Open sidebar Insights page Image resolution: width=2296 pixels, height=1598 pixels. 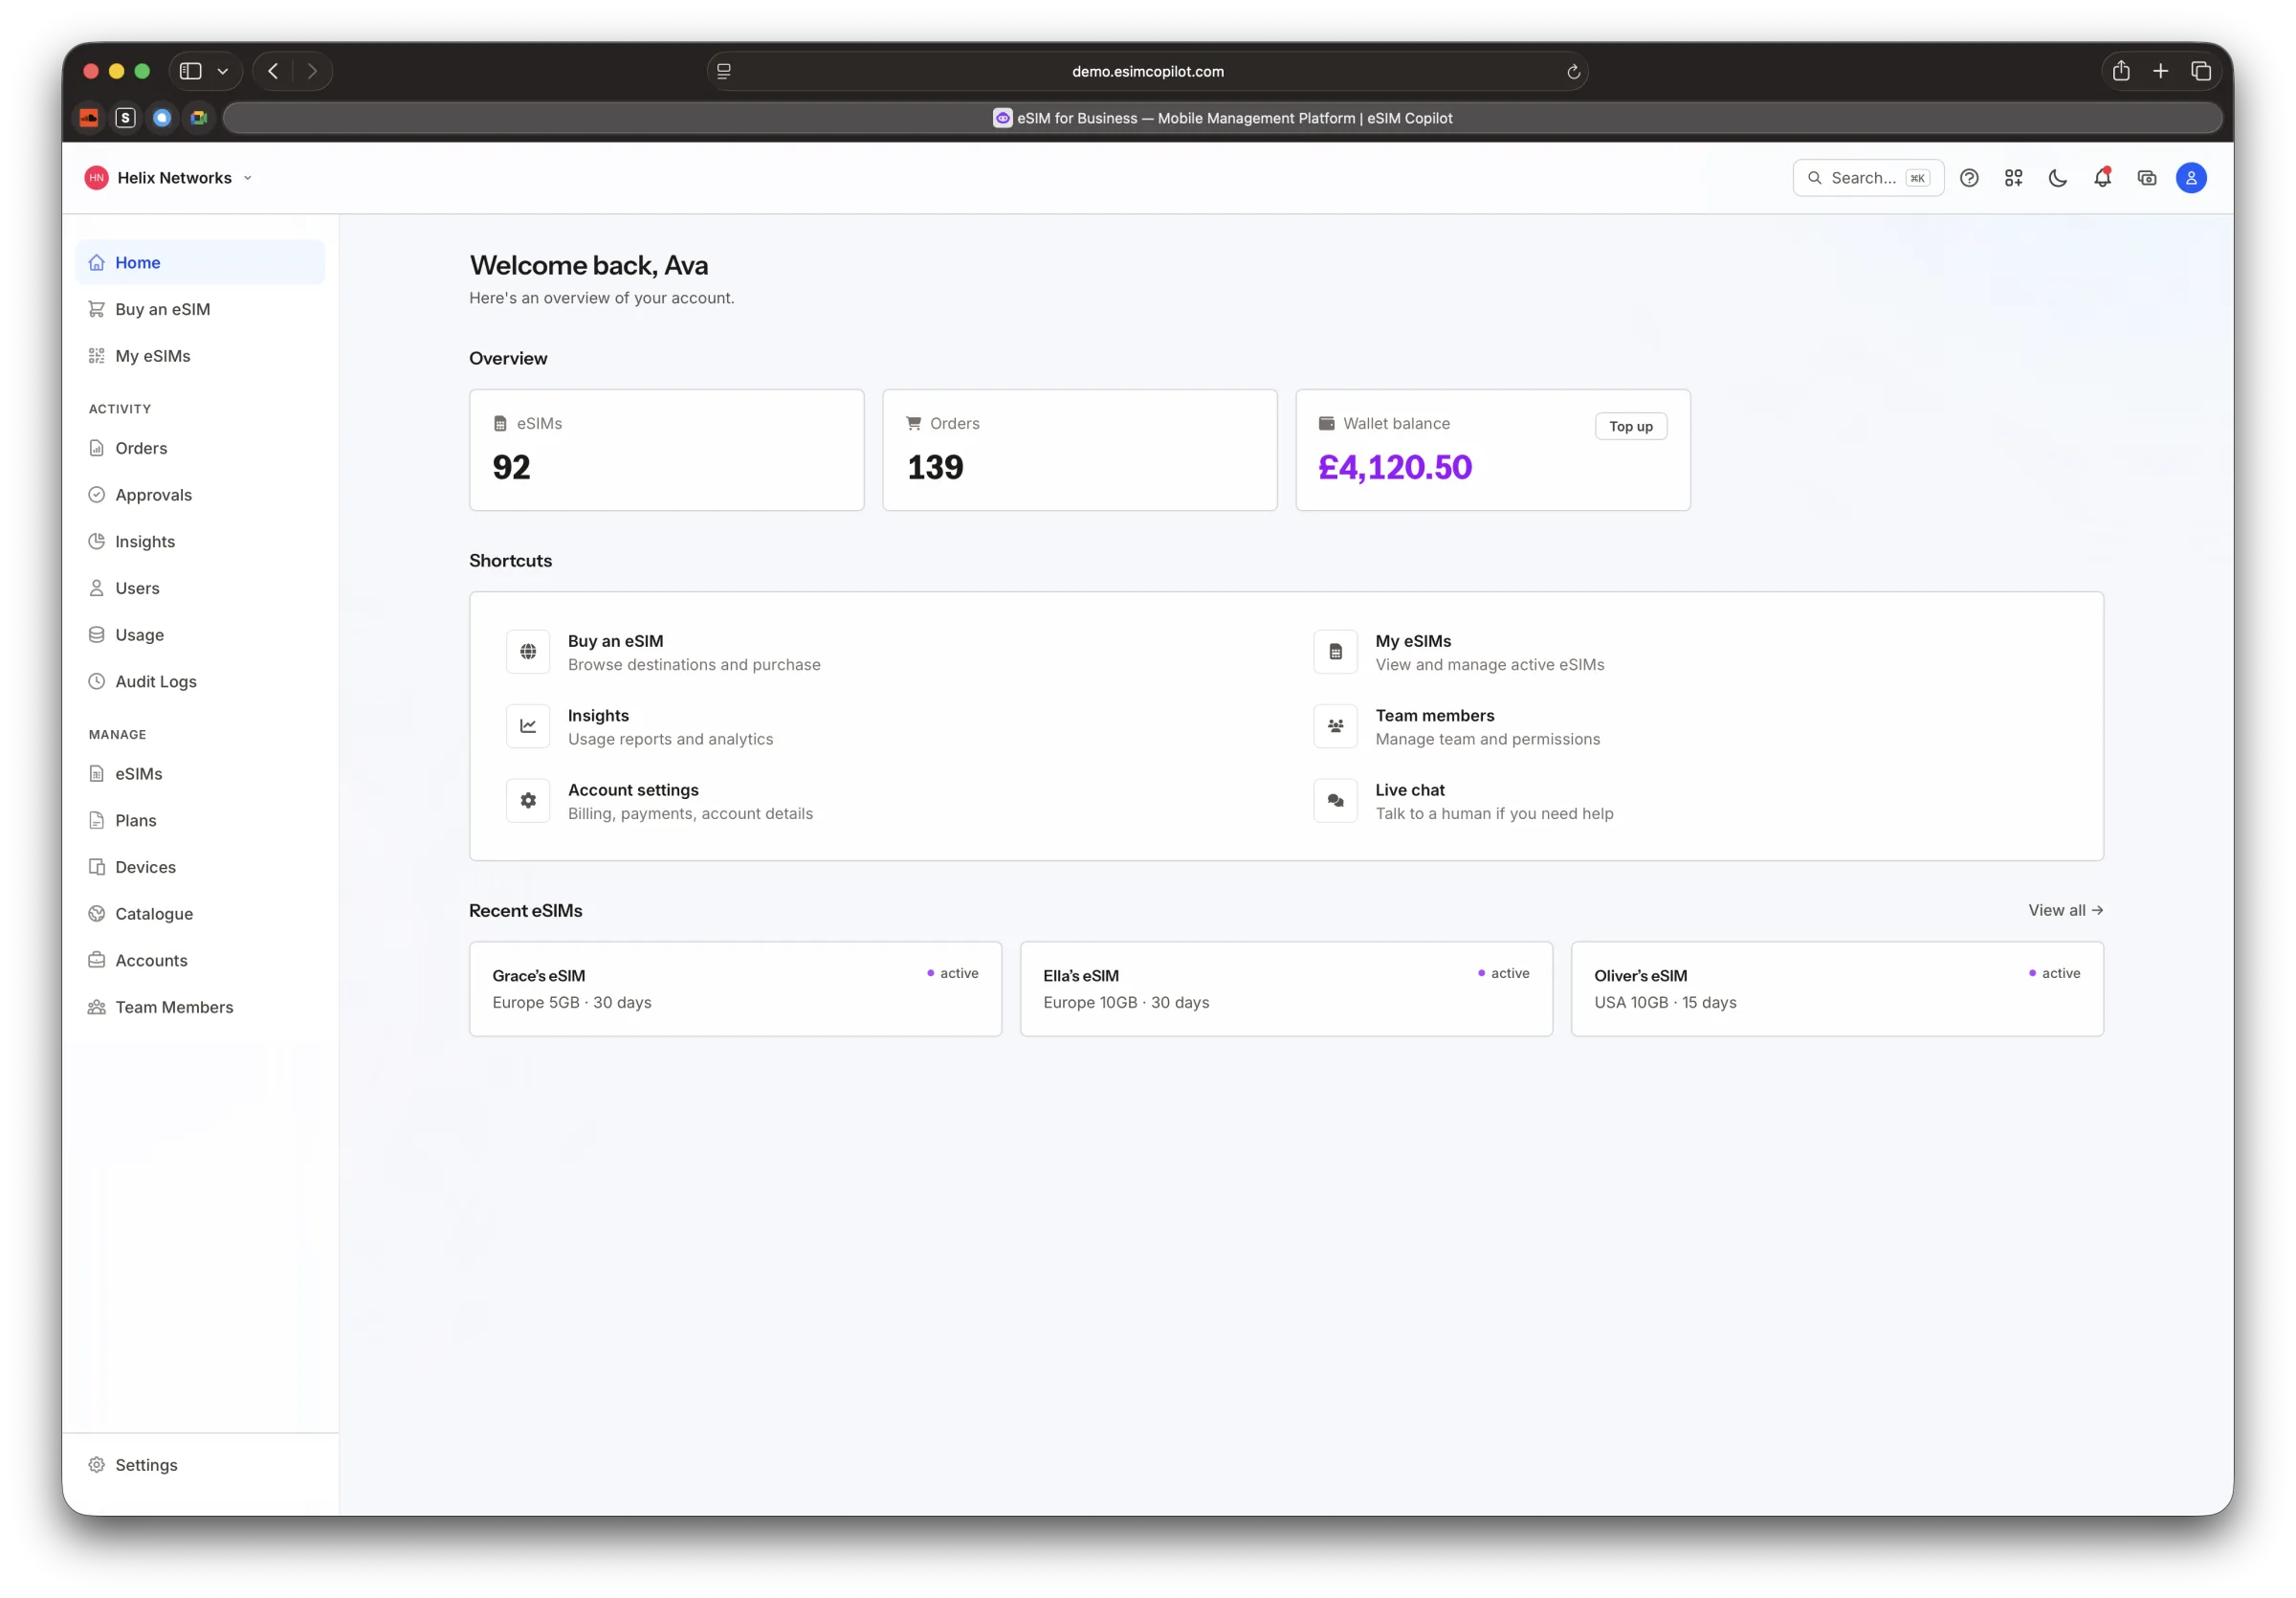click(200, 541)
